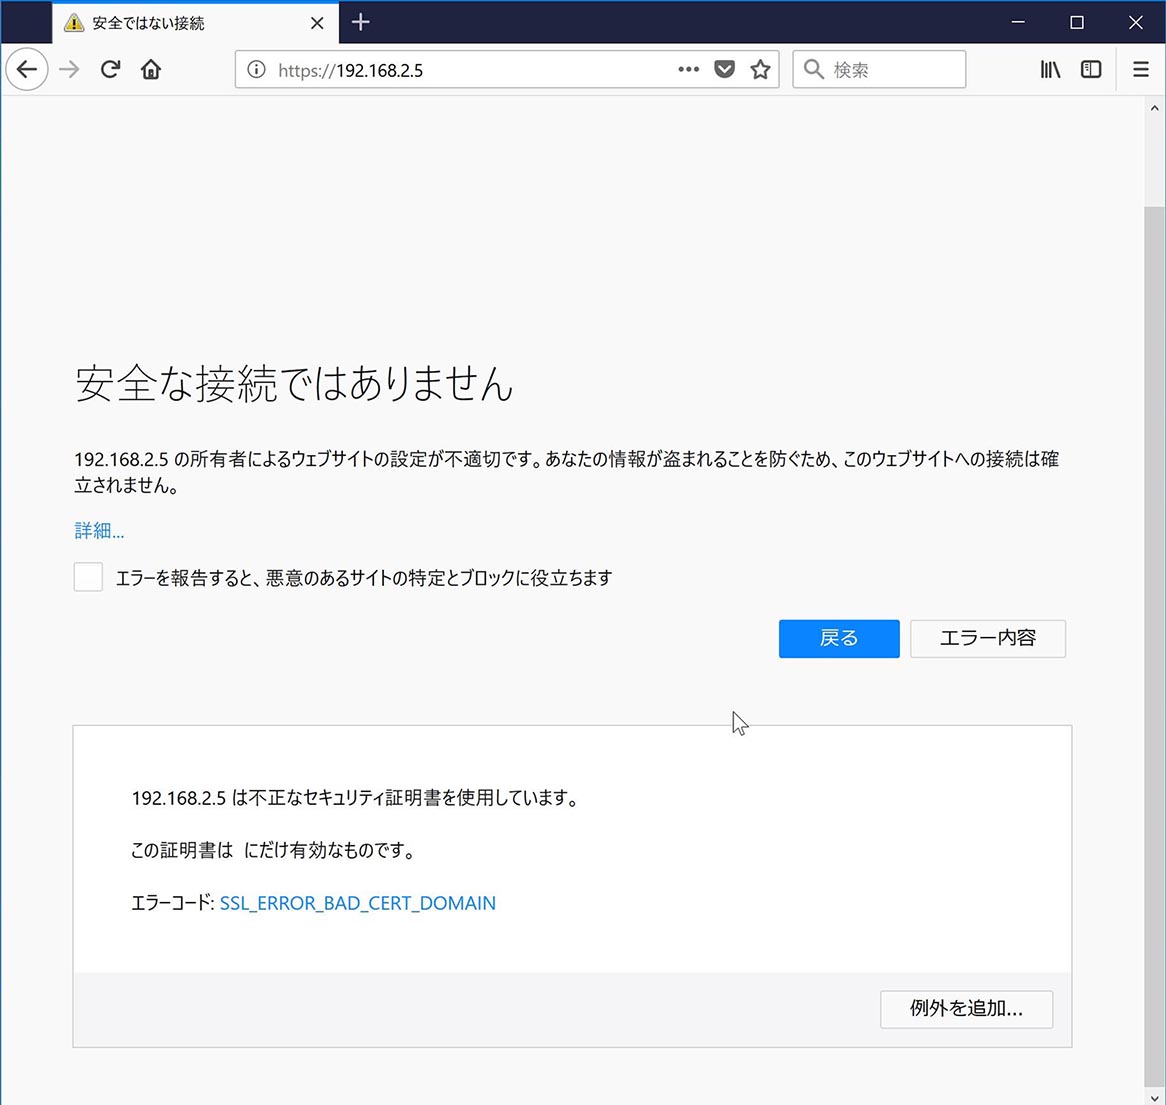
Task: Go to the home page
Action: (151, 70)
